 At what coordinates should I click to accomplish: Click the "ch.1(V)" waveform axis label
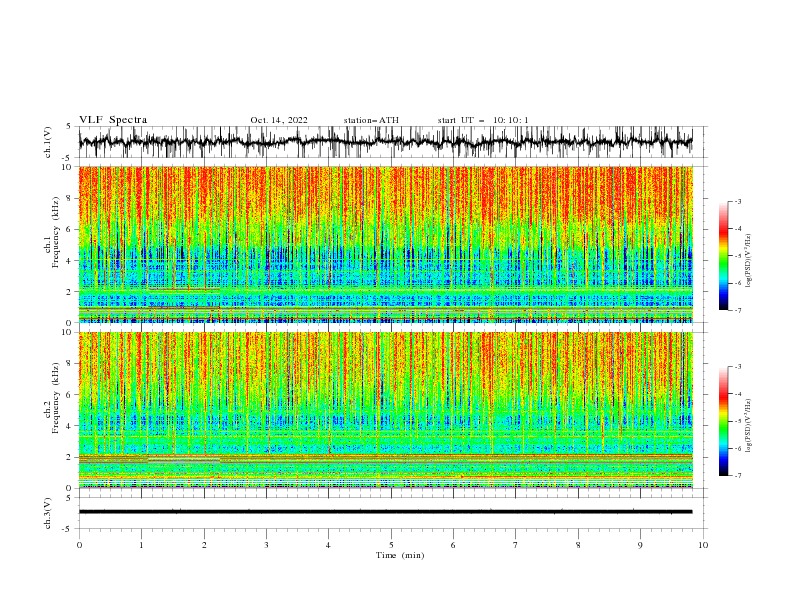click(x=48, y=142)
